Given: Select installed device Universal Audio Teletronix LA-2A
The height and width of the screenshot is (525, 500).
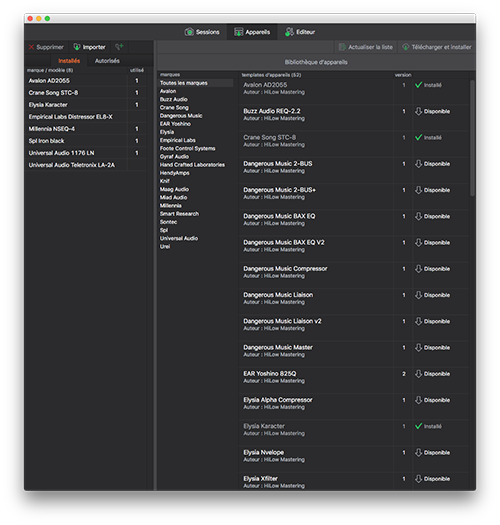Looking at the screenshot, I should [86, 165].
